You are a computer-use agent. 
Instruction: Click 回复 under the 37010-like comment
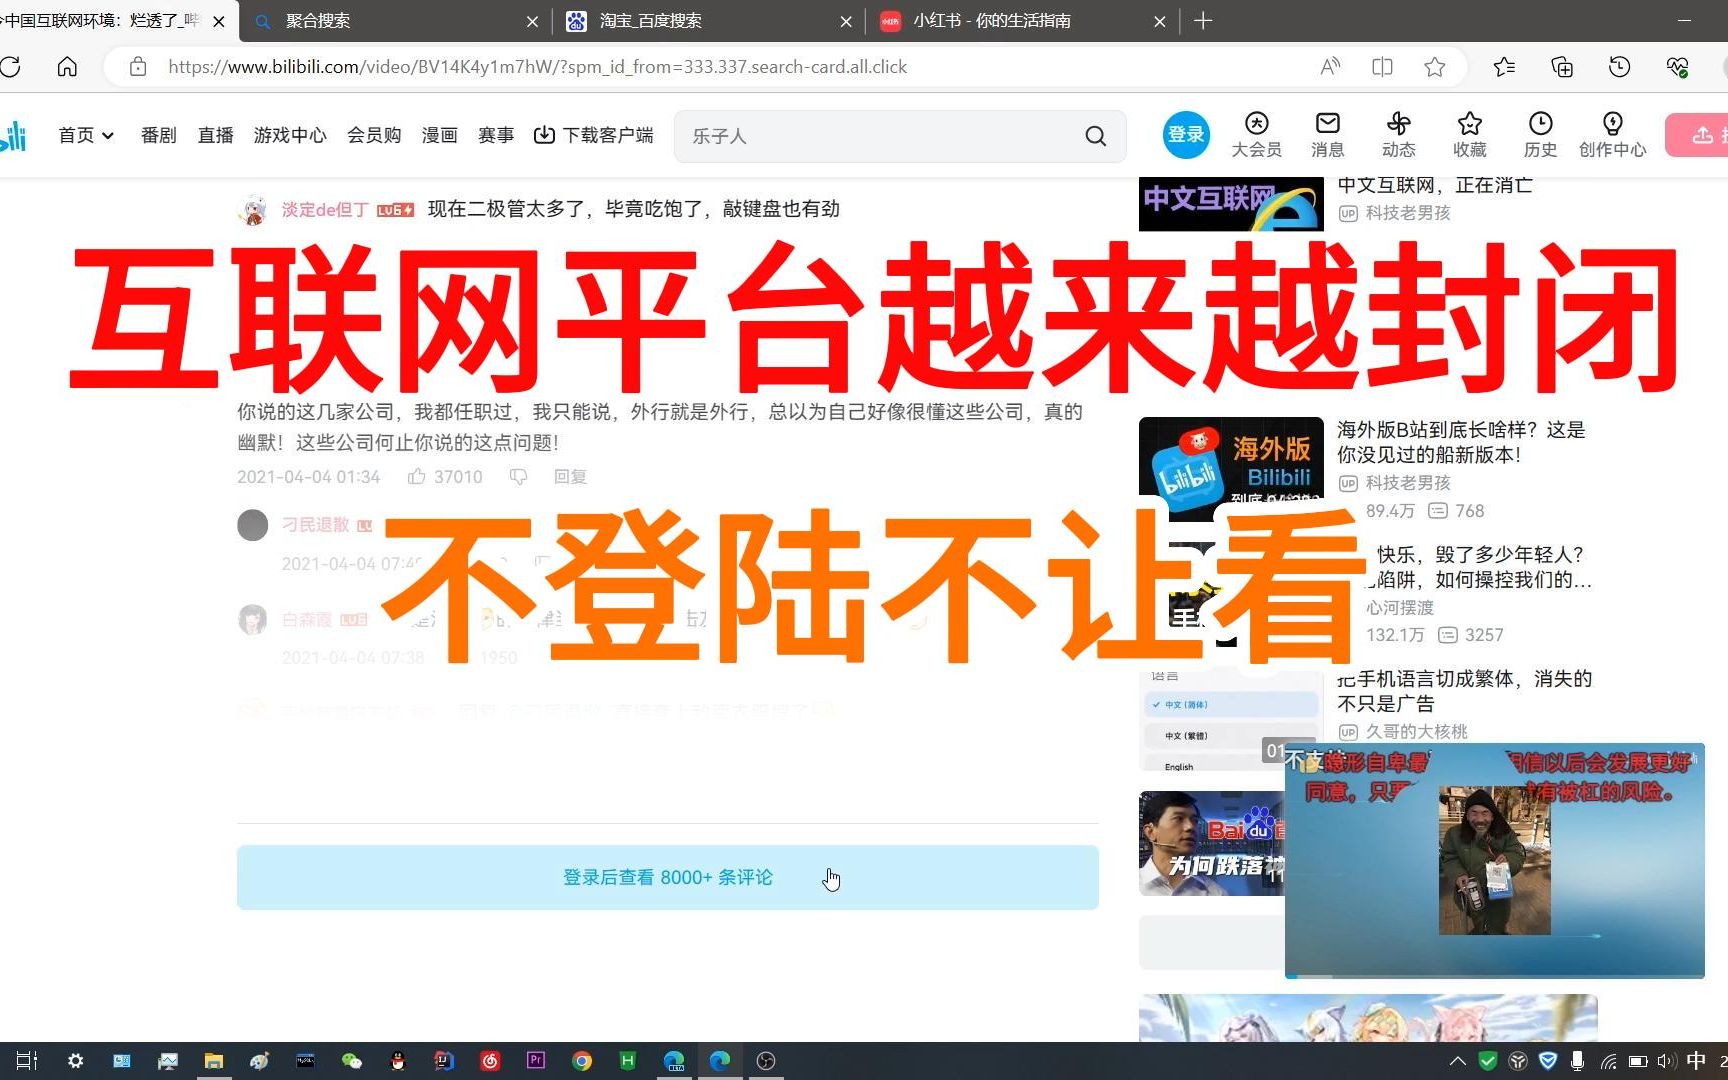pos(570,477)
